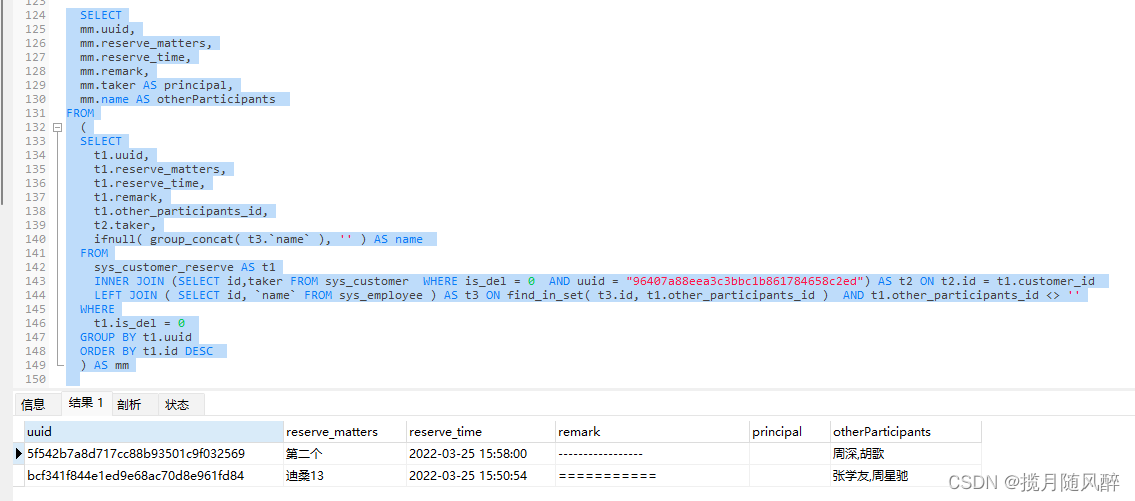Select the equals-signs remark cell in second row
The image size is (1135, 501).
click(x=652, y=476)
